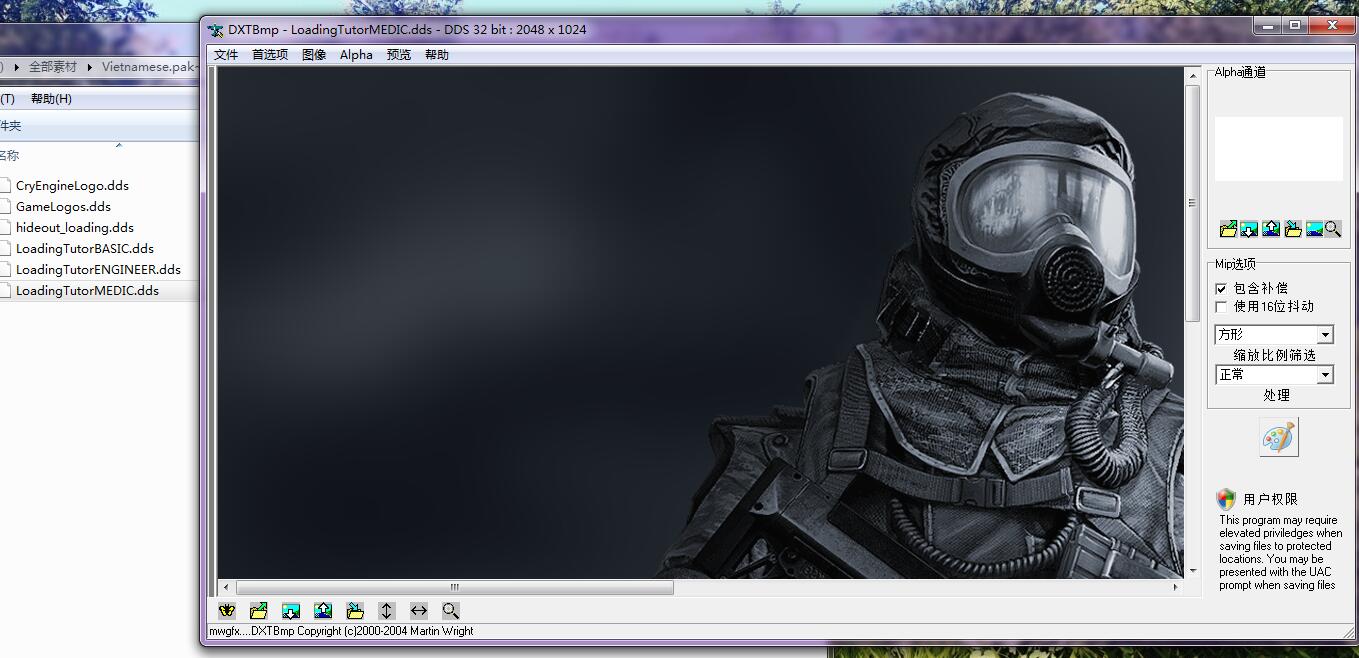
Task: Click the image up-arrow icon in Alpha panel
Action: 1271,229
